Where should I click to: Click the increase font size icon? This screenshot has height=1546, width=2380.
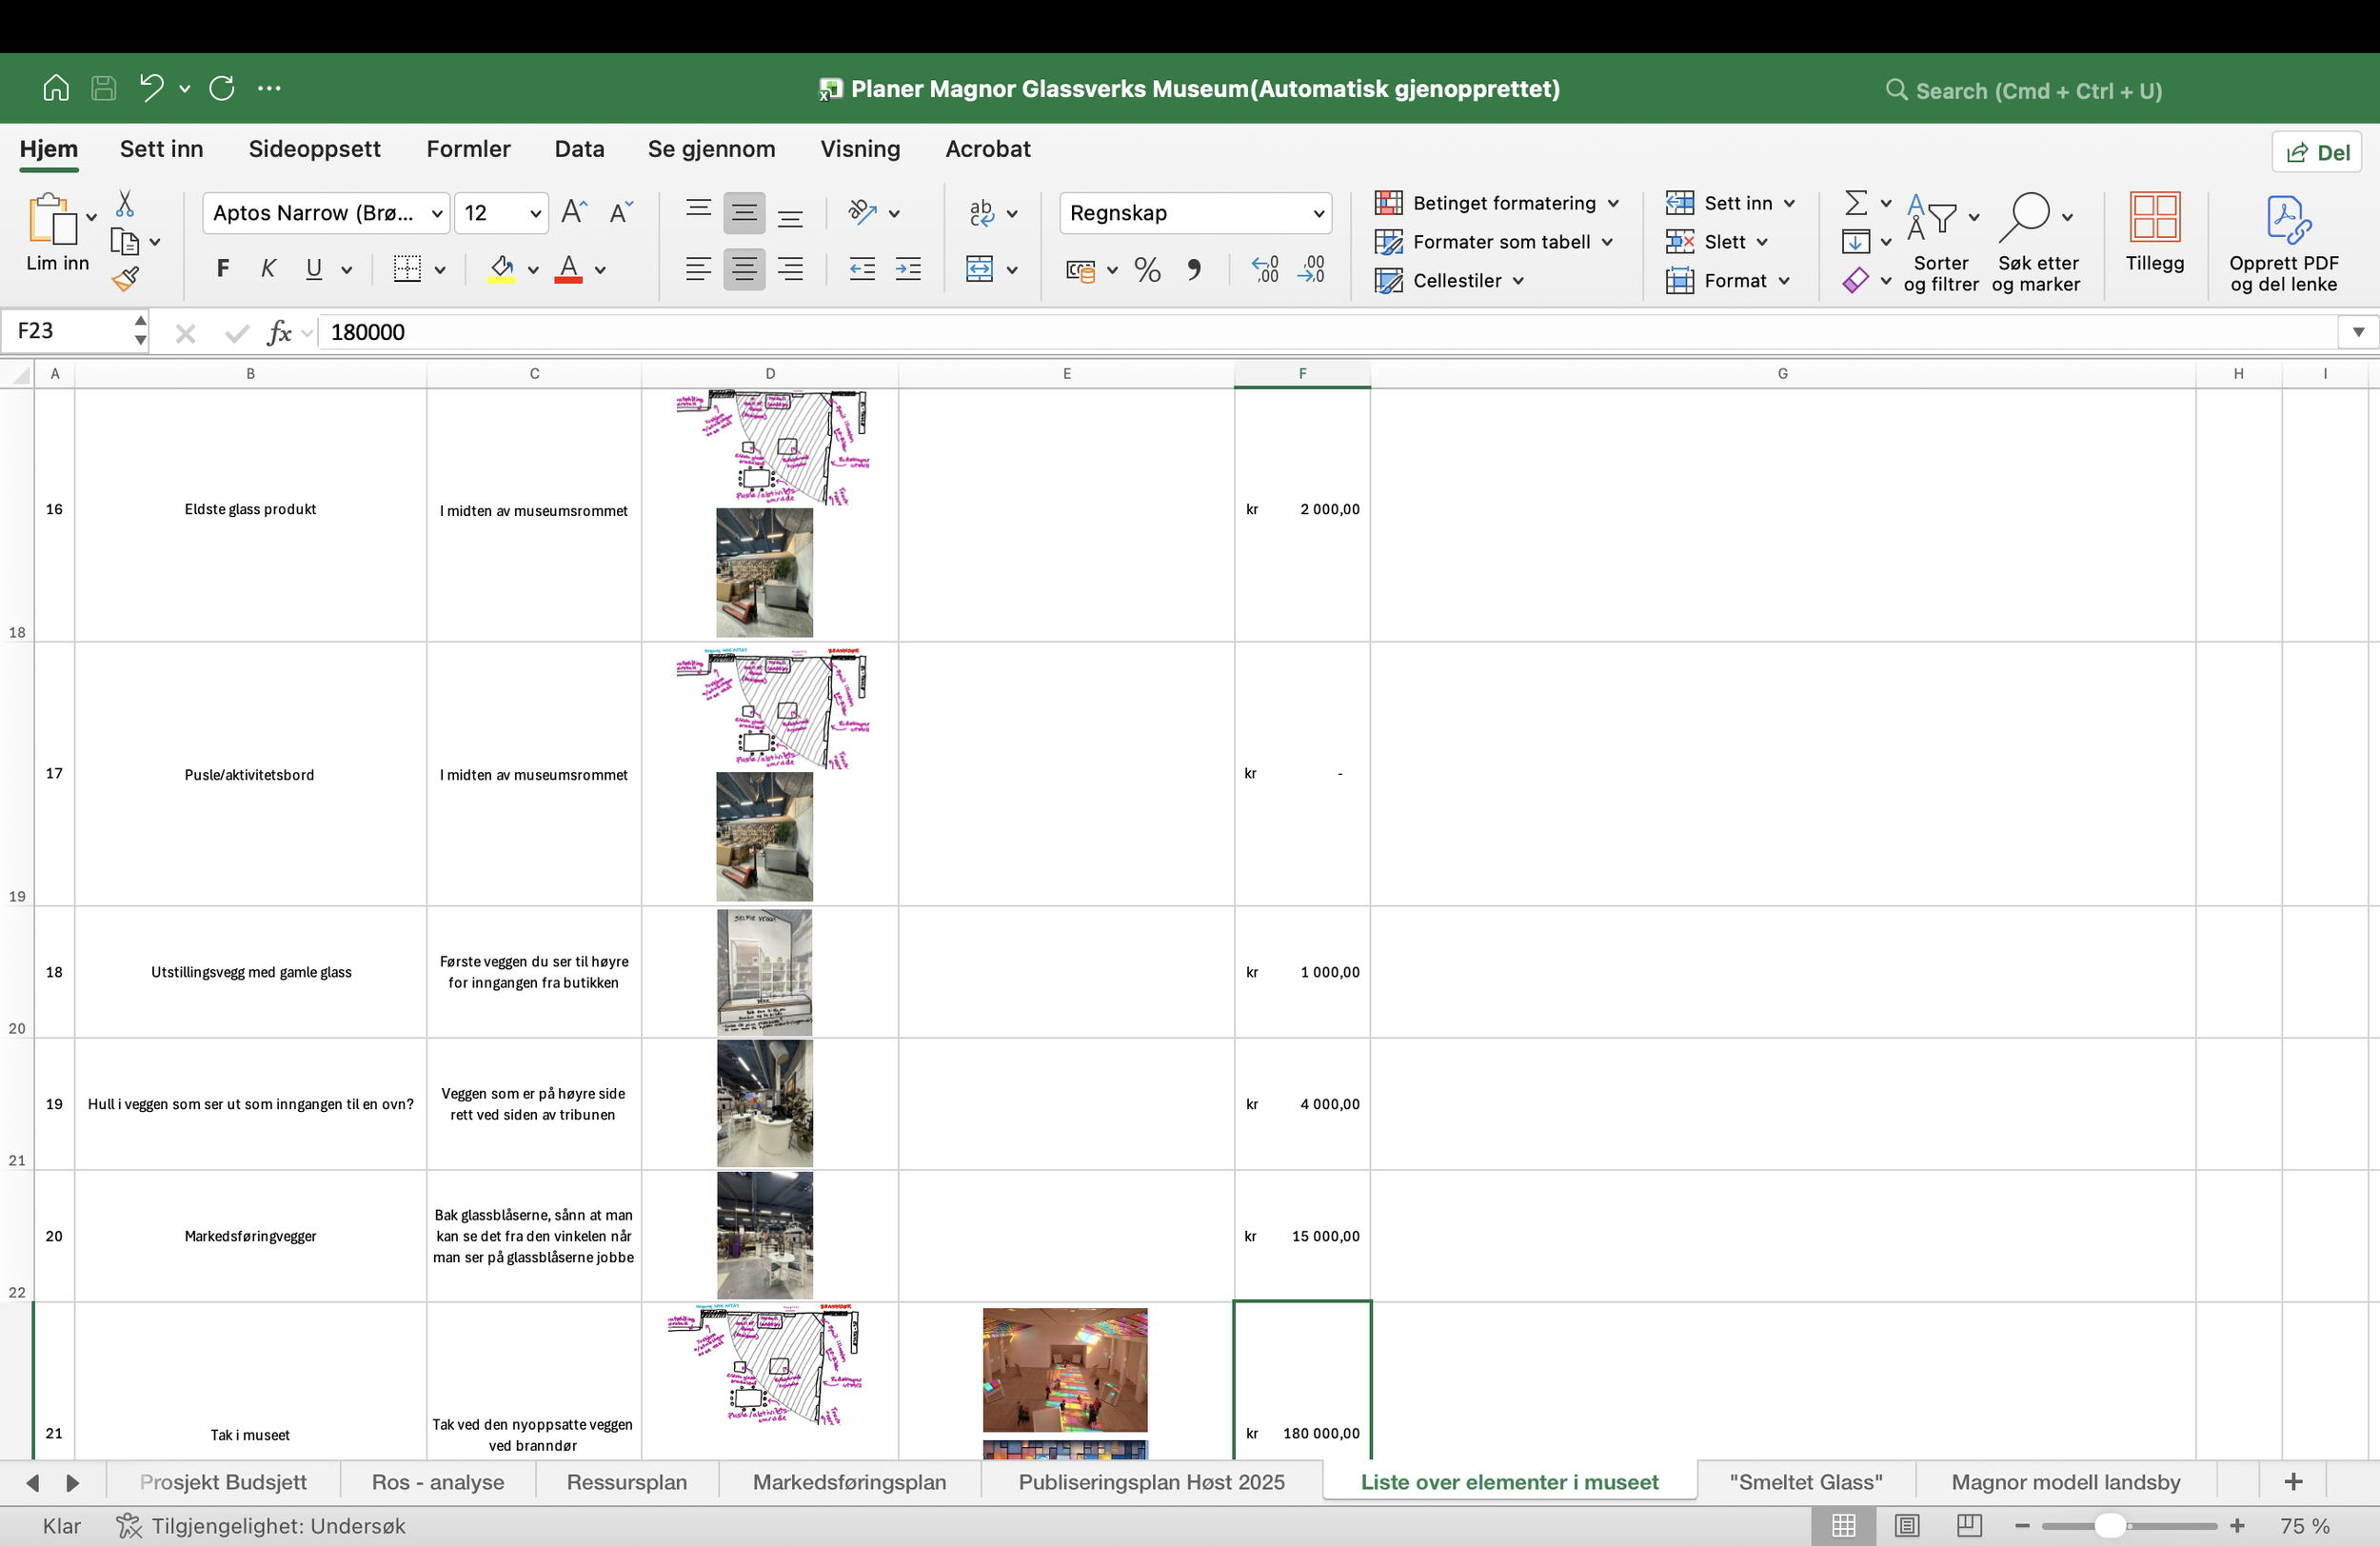(574, 212)
